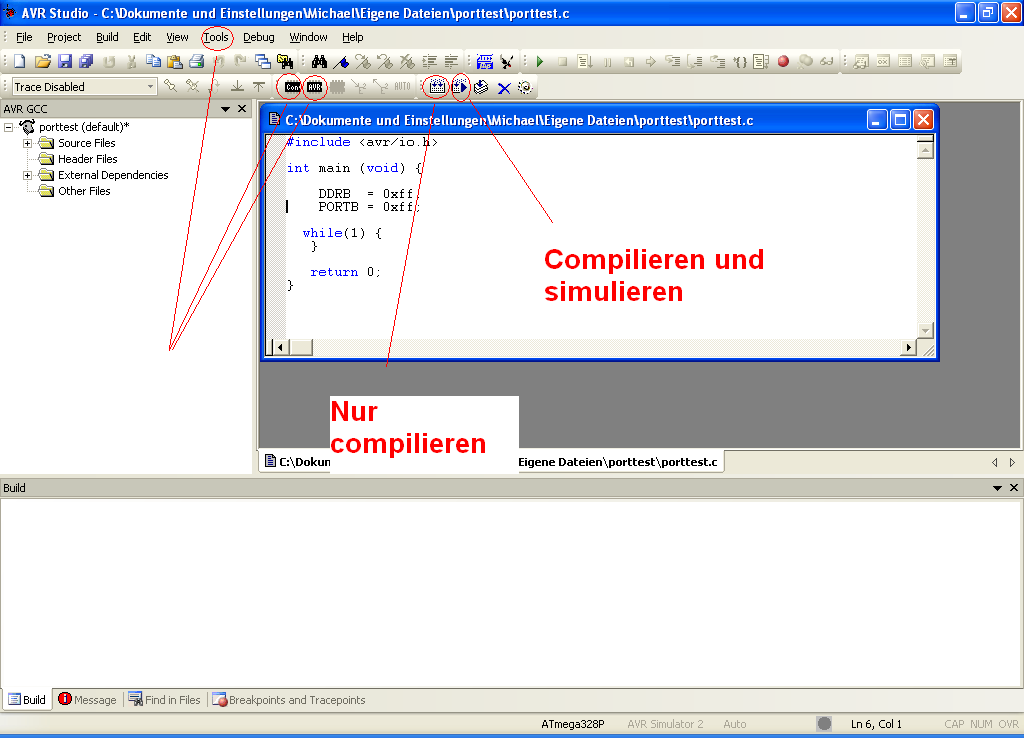Open the Trace Disabled combo box

click(x=84, y=86)
